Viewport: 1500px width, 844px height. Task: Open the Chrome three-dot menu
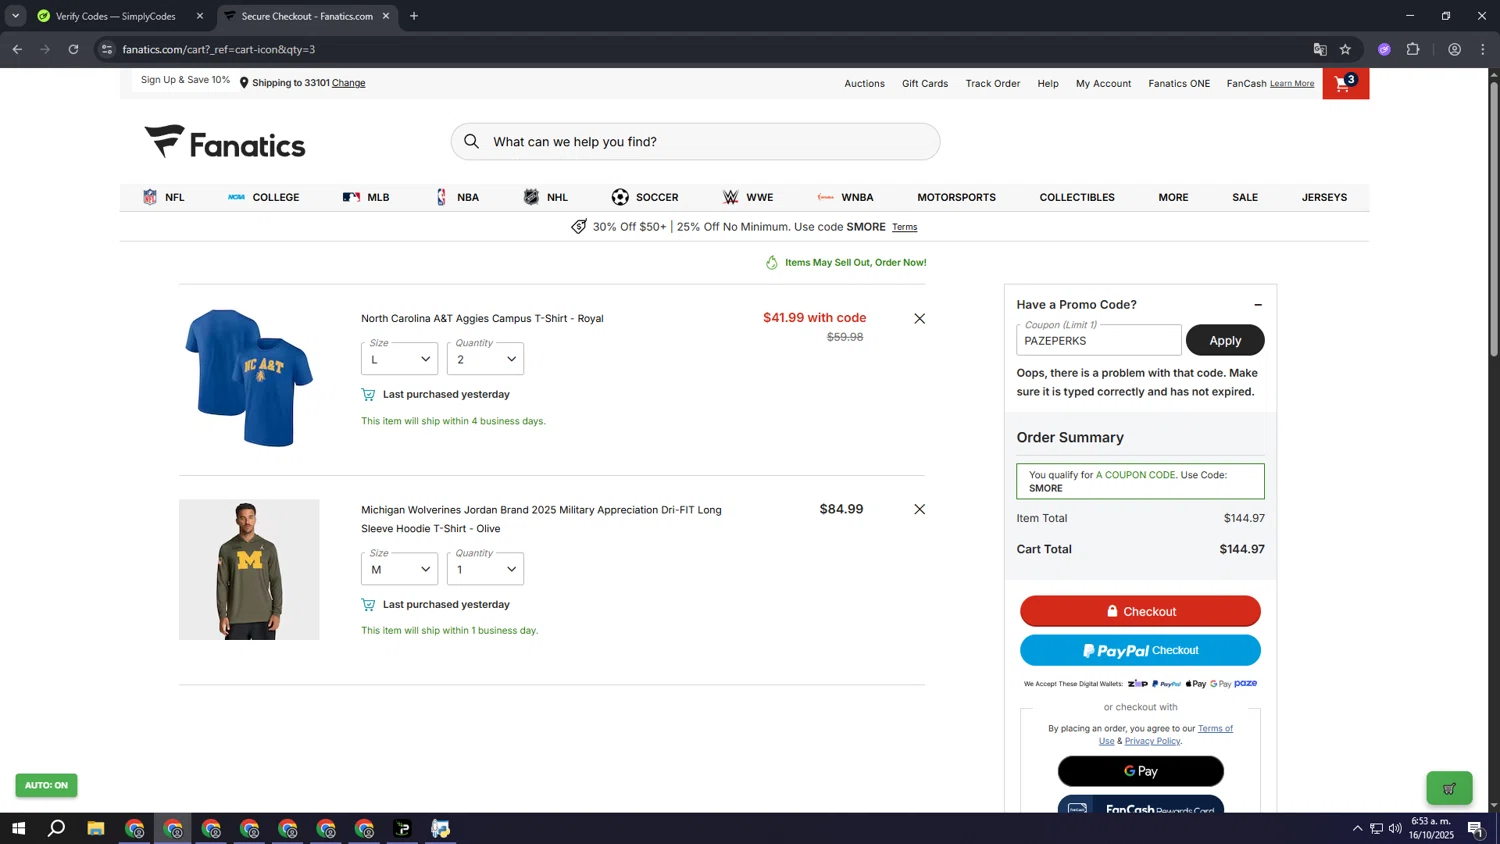point(1483,49)
